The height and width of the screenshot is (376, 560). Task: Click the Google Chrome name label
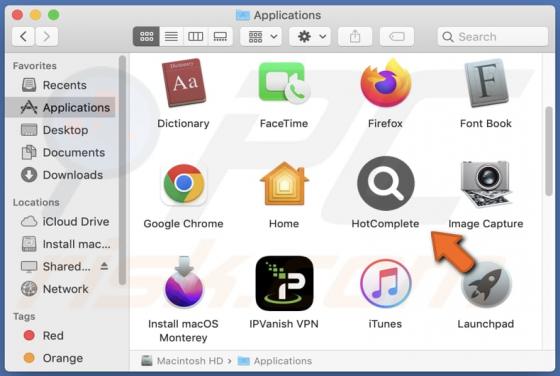click(184, 224)
